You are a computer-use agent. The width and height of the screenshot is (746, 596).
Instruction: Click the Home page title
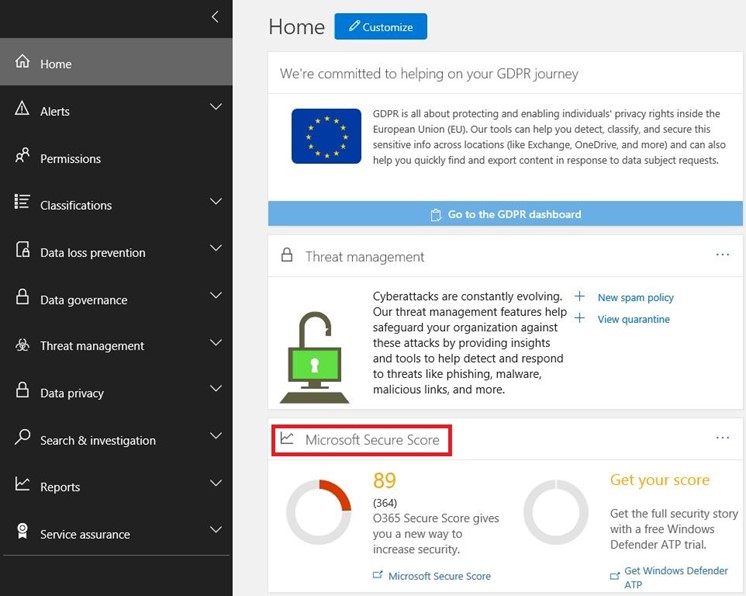point(297,27)
